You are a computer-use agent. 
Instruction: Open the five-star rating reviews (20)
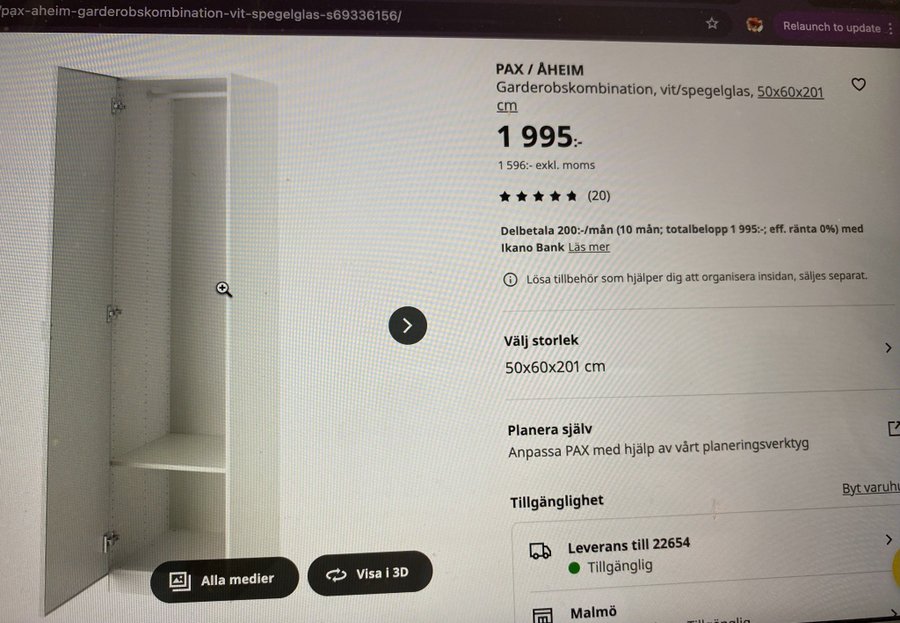pyautogui.click(x=554, y=196)
